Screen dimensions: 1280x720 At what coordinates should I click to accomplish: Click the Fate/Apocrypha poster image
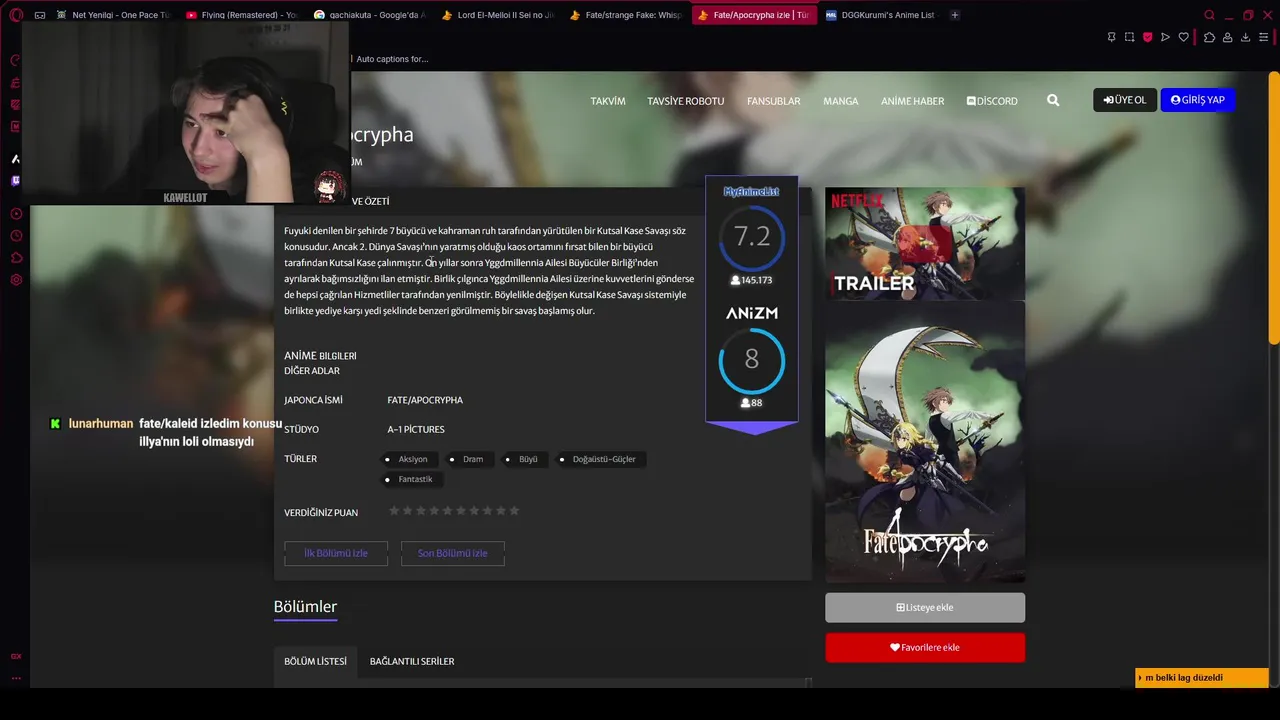(x=925, y=441)
